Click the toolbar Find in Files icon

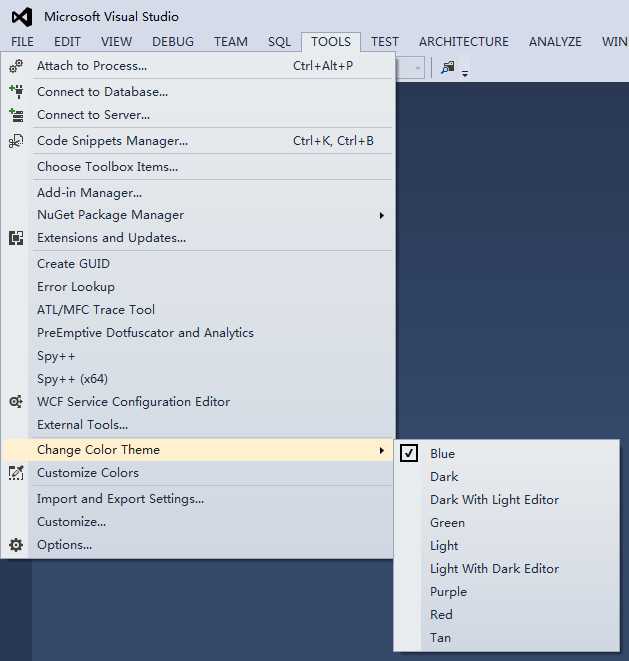click(x=447, y=67)
